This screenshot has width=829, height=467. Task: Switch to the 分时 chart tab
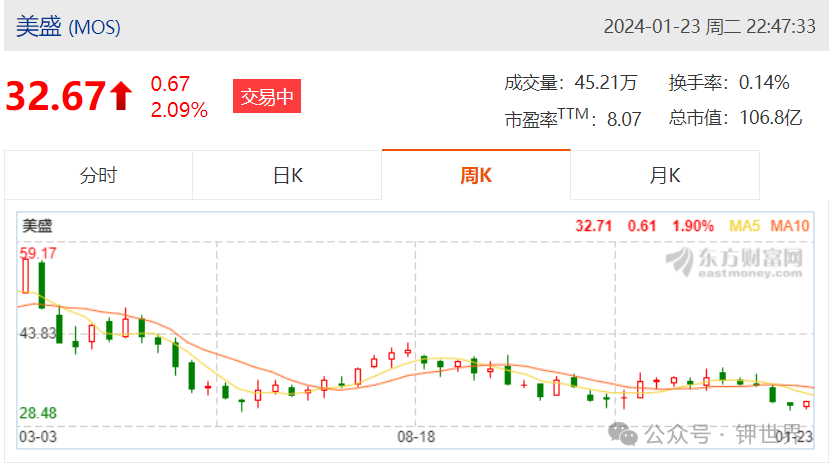click(x=98, y=175)
